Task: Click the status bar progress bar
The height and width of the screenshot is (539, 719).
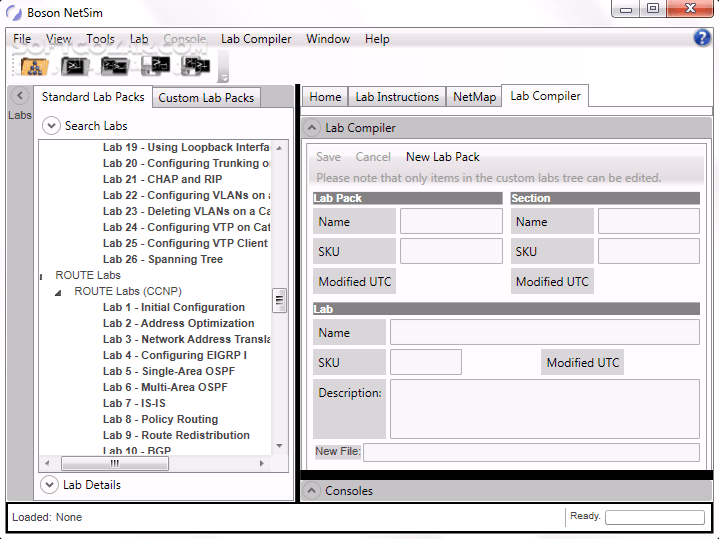Action: pyautogui.click(x=655, y=517)
